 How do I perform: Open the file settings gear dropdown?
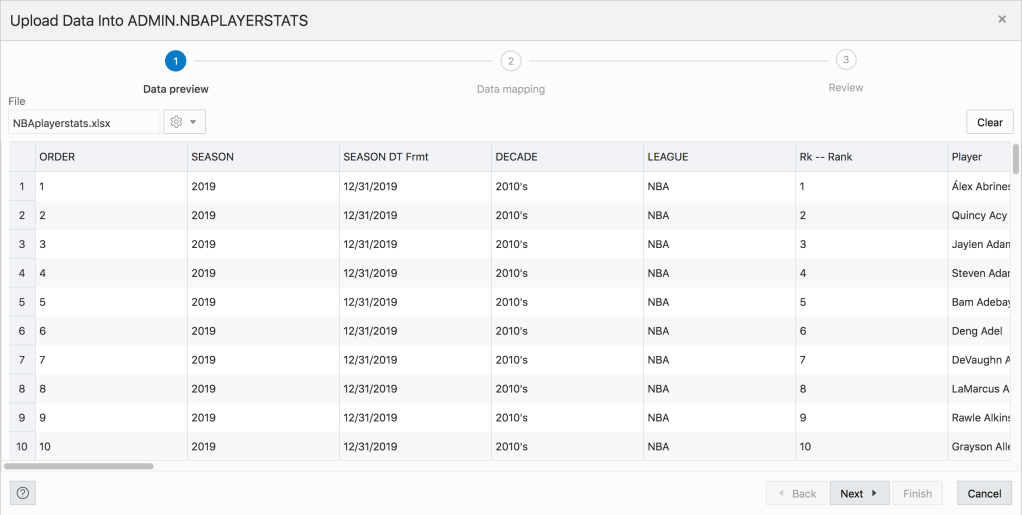[184, 122]
